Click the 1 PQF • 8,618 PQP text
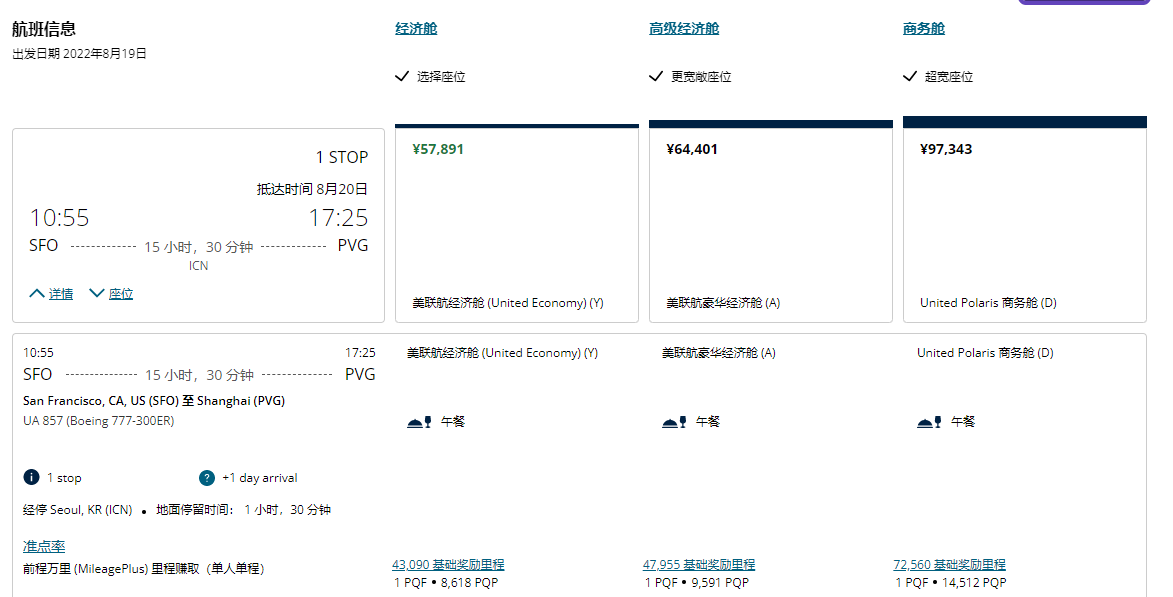 [446, 583]
